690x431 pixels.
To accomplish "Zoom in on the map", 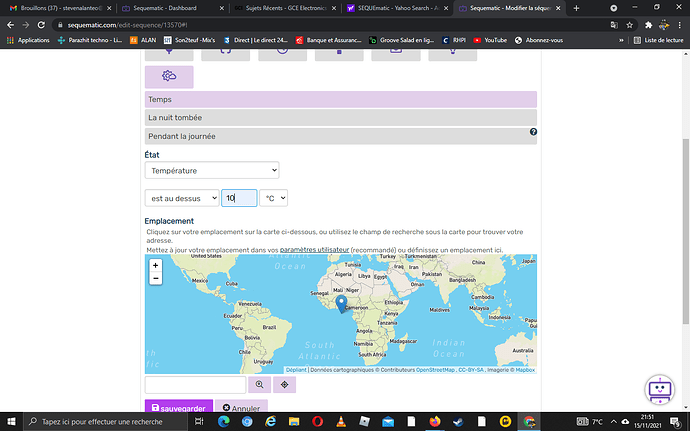I will point(155,266).
